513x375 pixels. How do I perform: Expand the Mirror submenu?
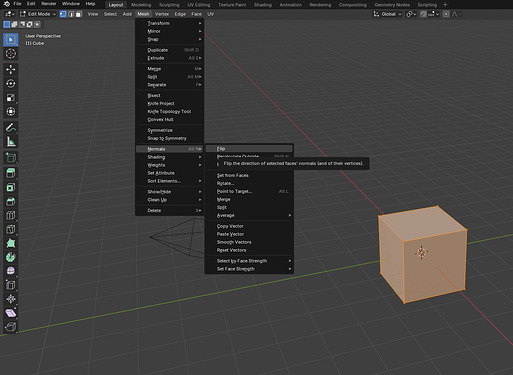tap(170, 31)
